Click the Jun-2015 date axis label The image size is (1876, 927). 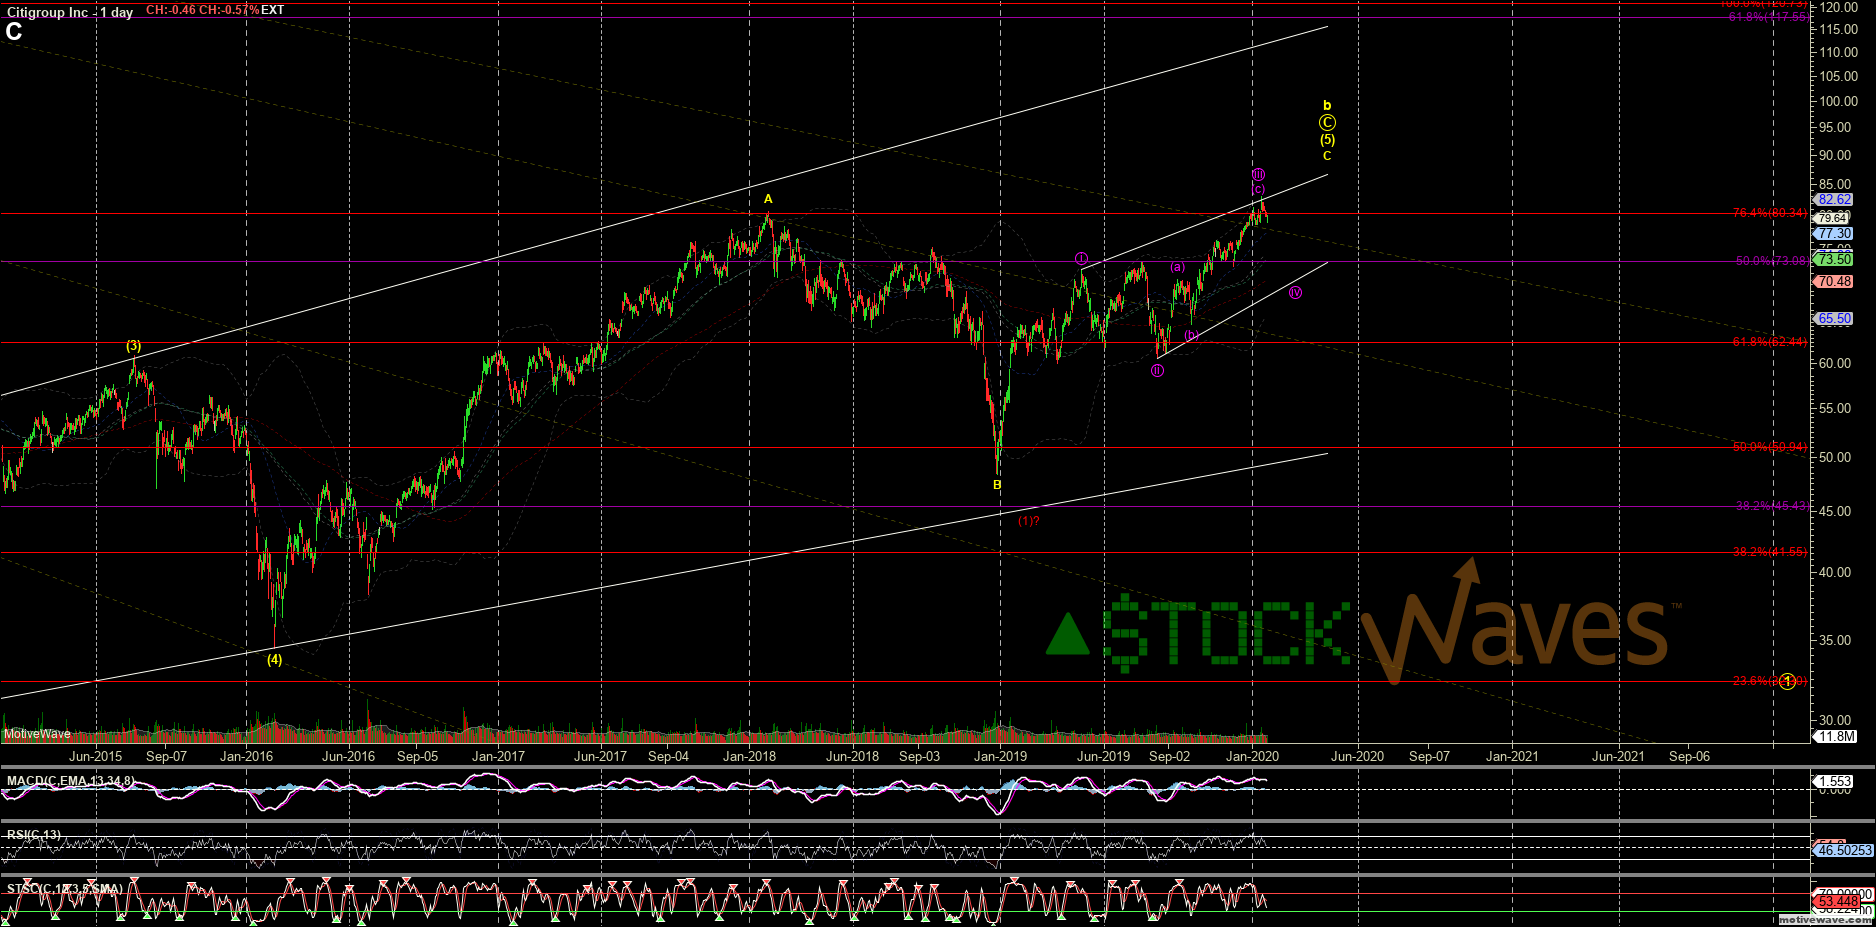(x=96, y=756)
